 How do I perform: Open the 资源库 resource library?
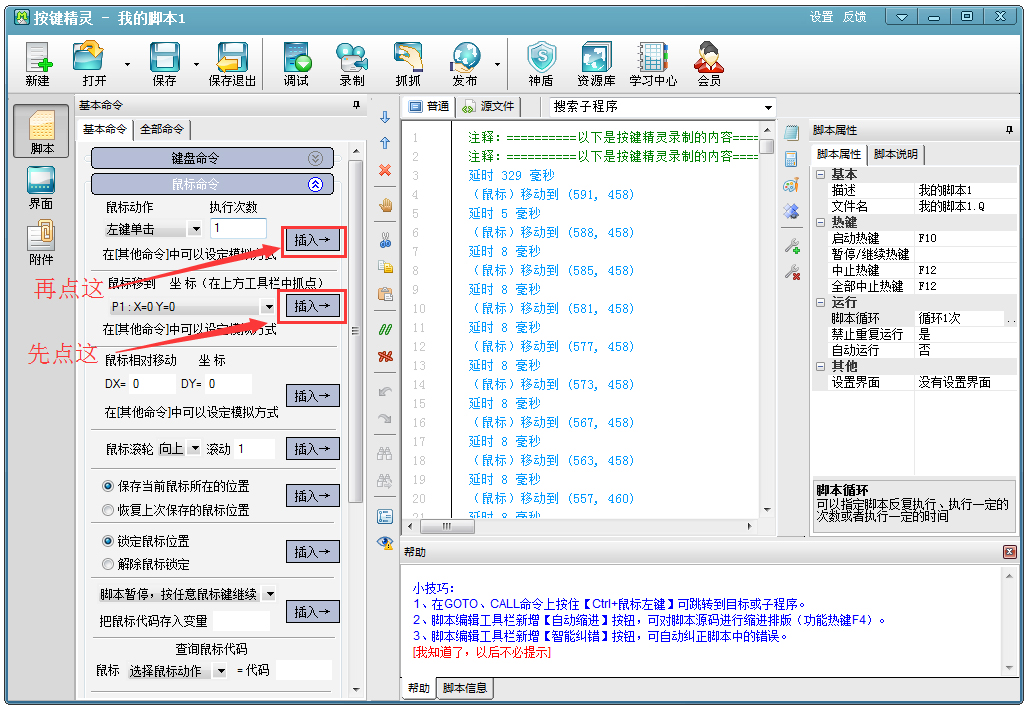pyautogui.click(x=597, y=64)
